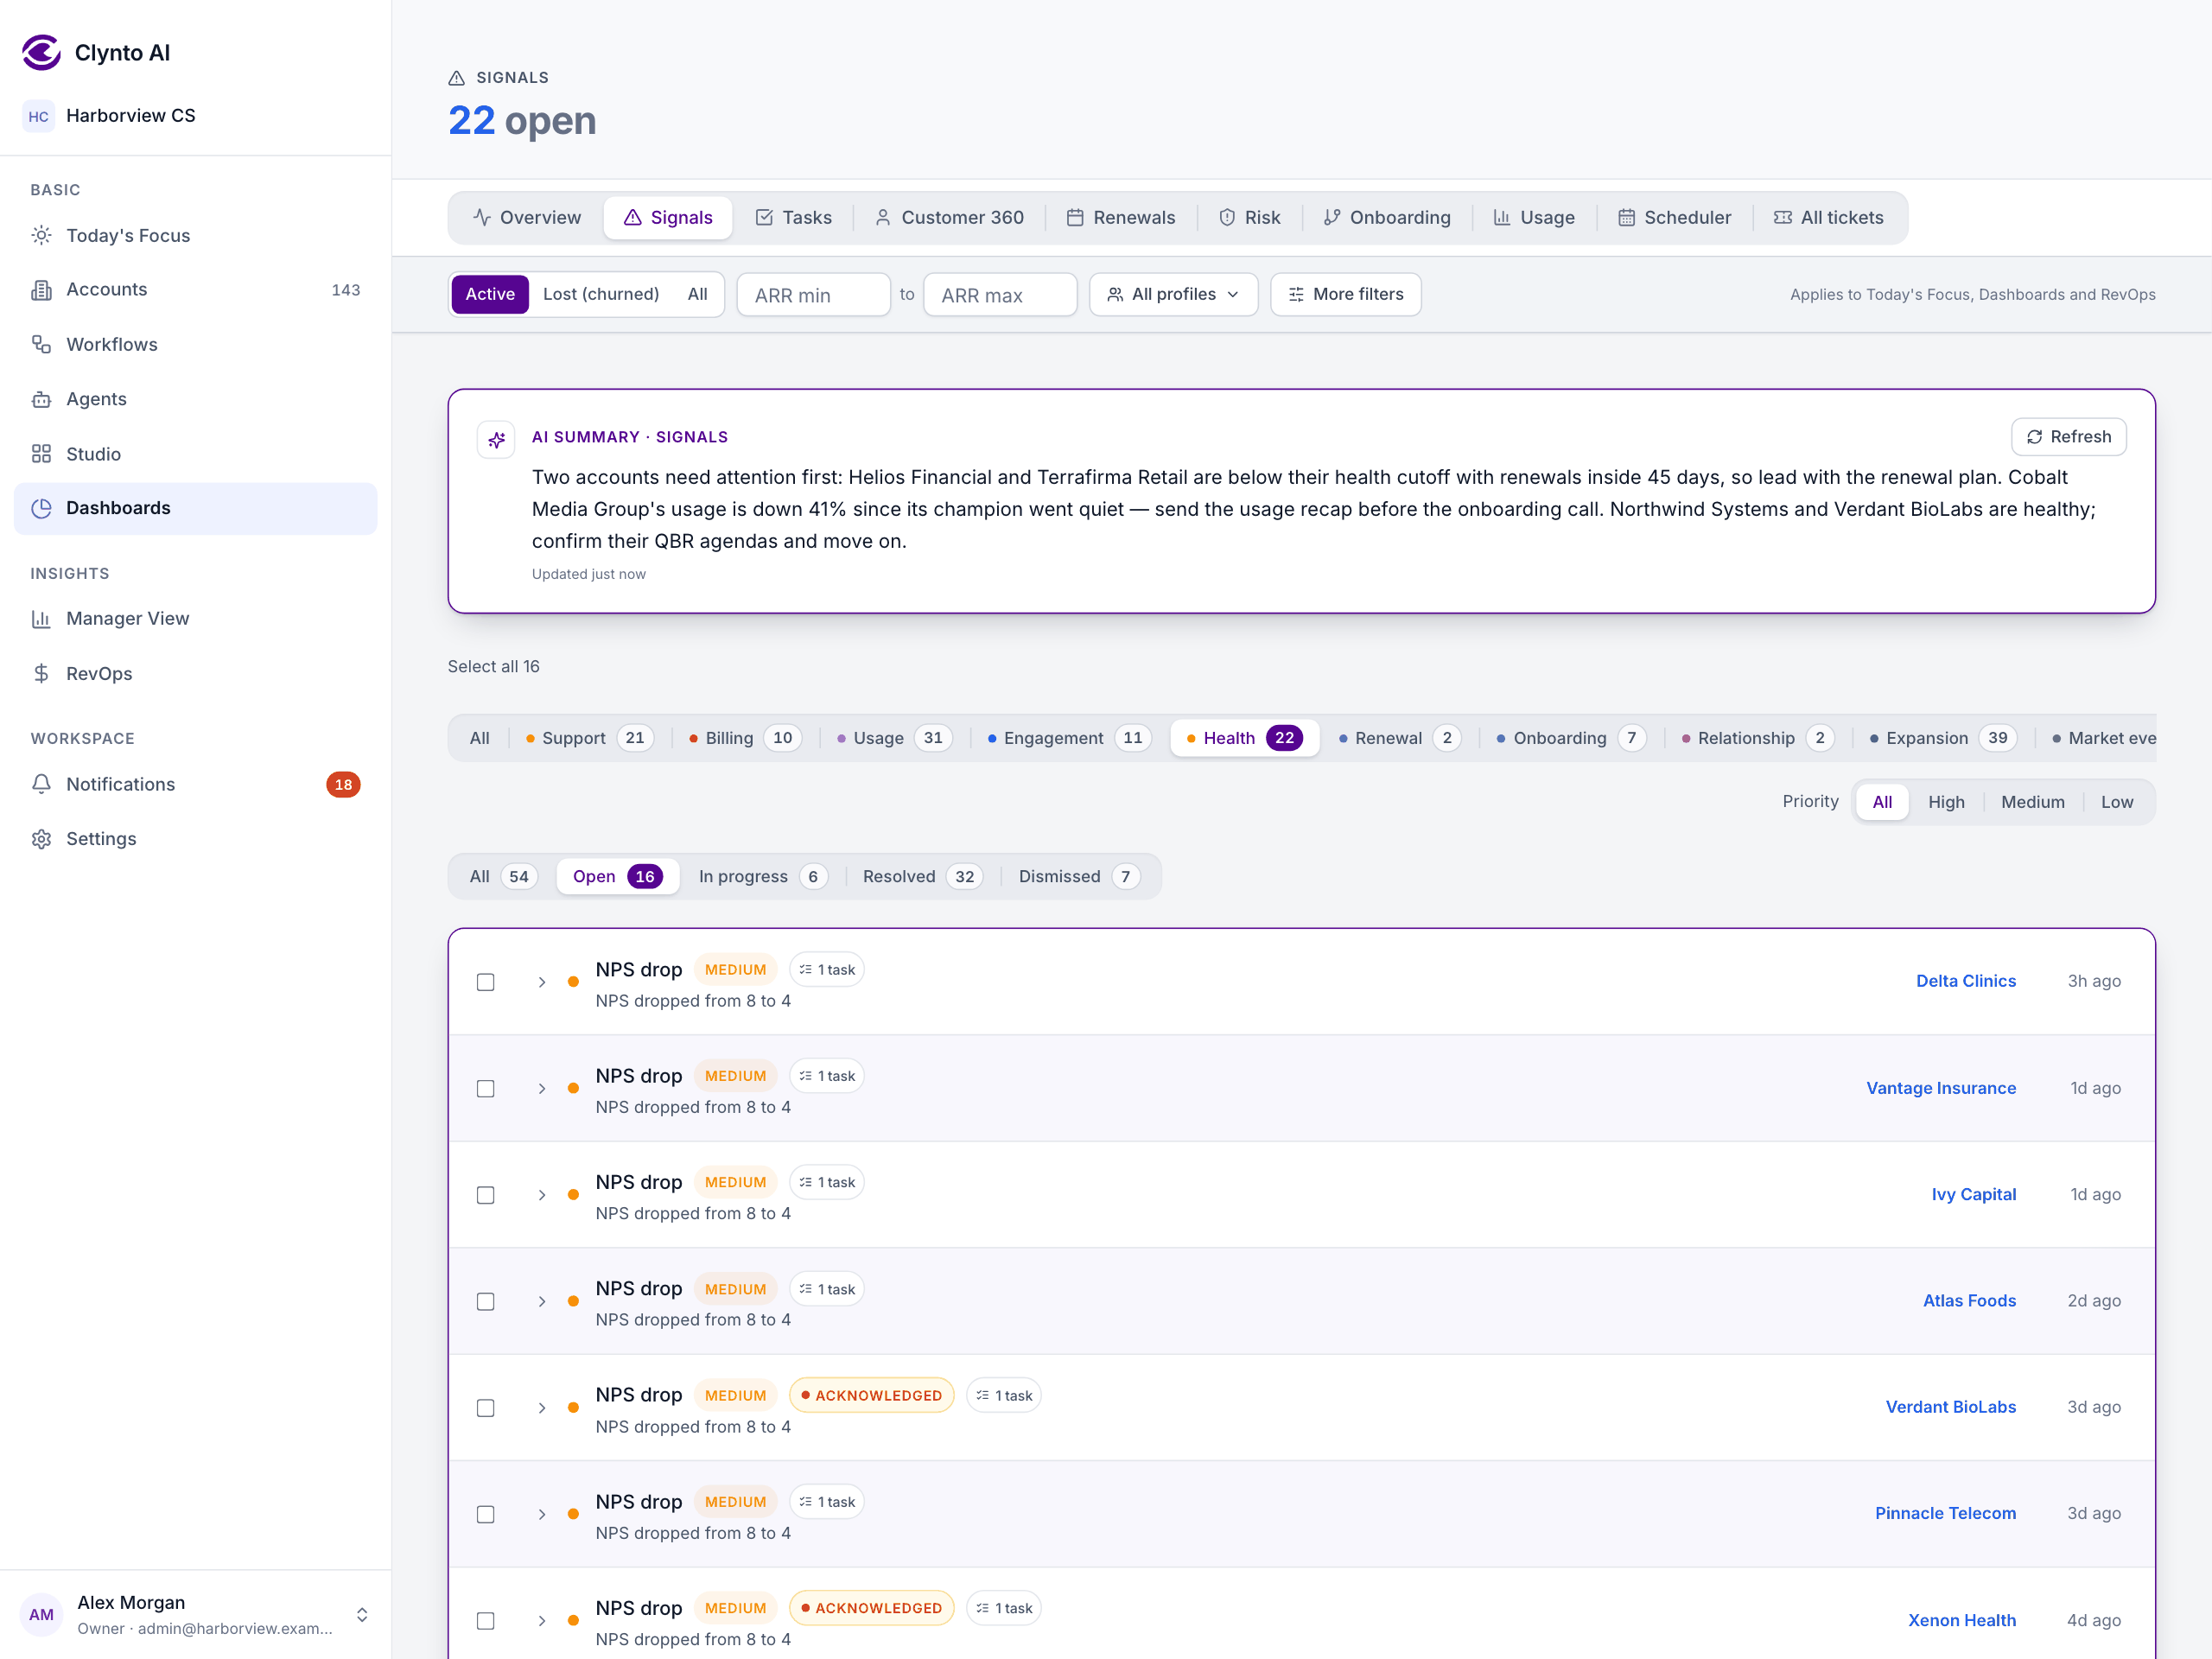Expand the Vantage Insurance signal row

coord(542,1088)
